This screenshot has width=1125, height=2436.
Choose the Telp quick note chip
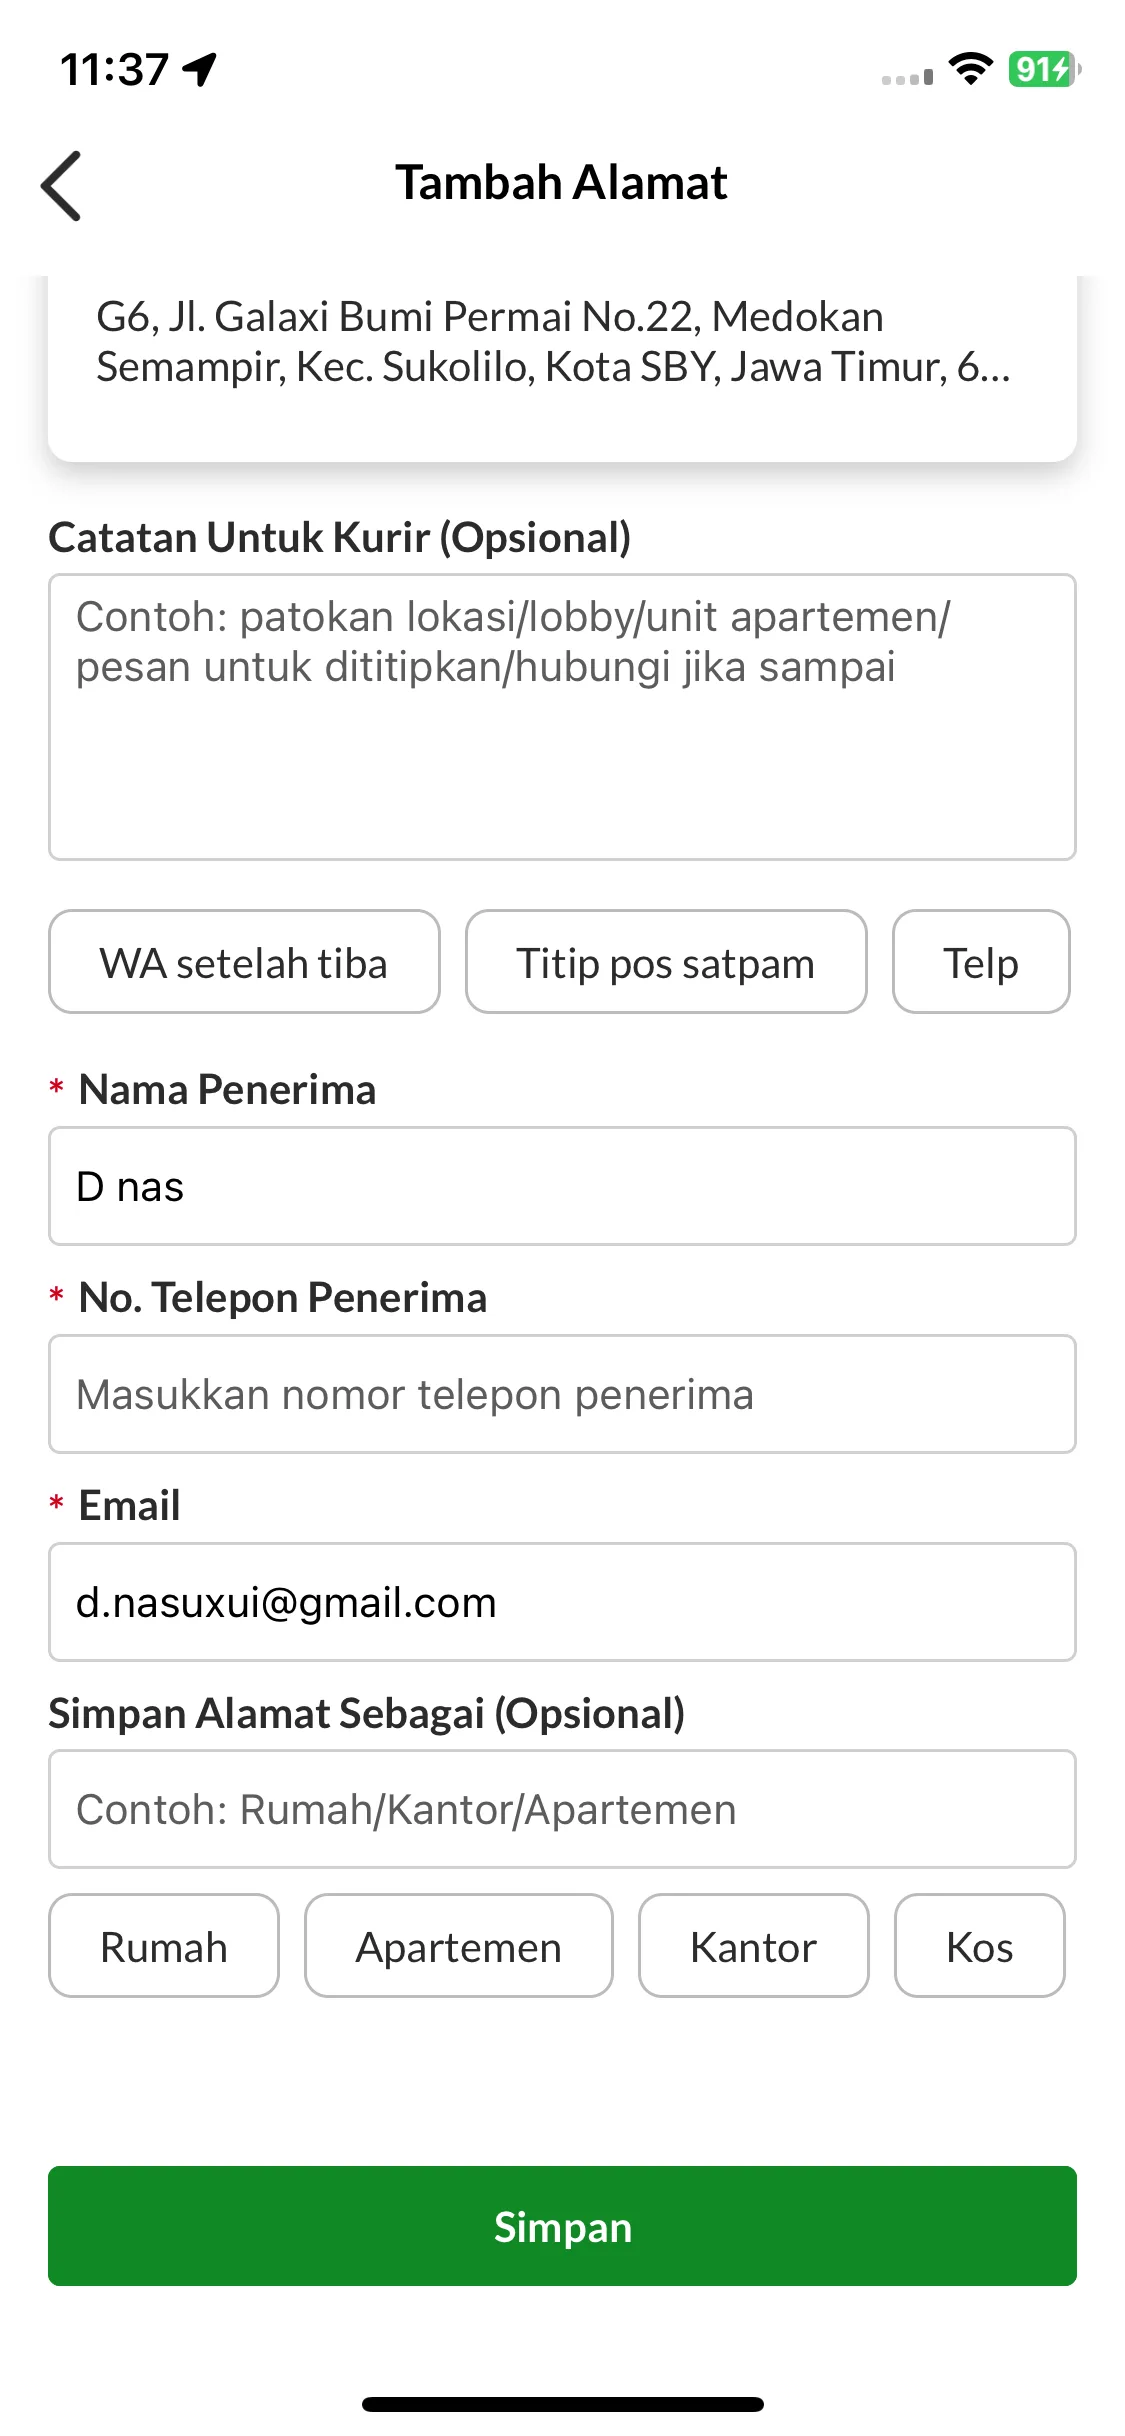pos(981,962)
